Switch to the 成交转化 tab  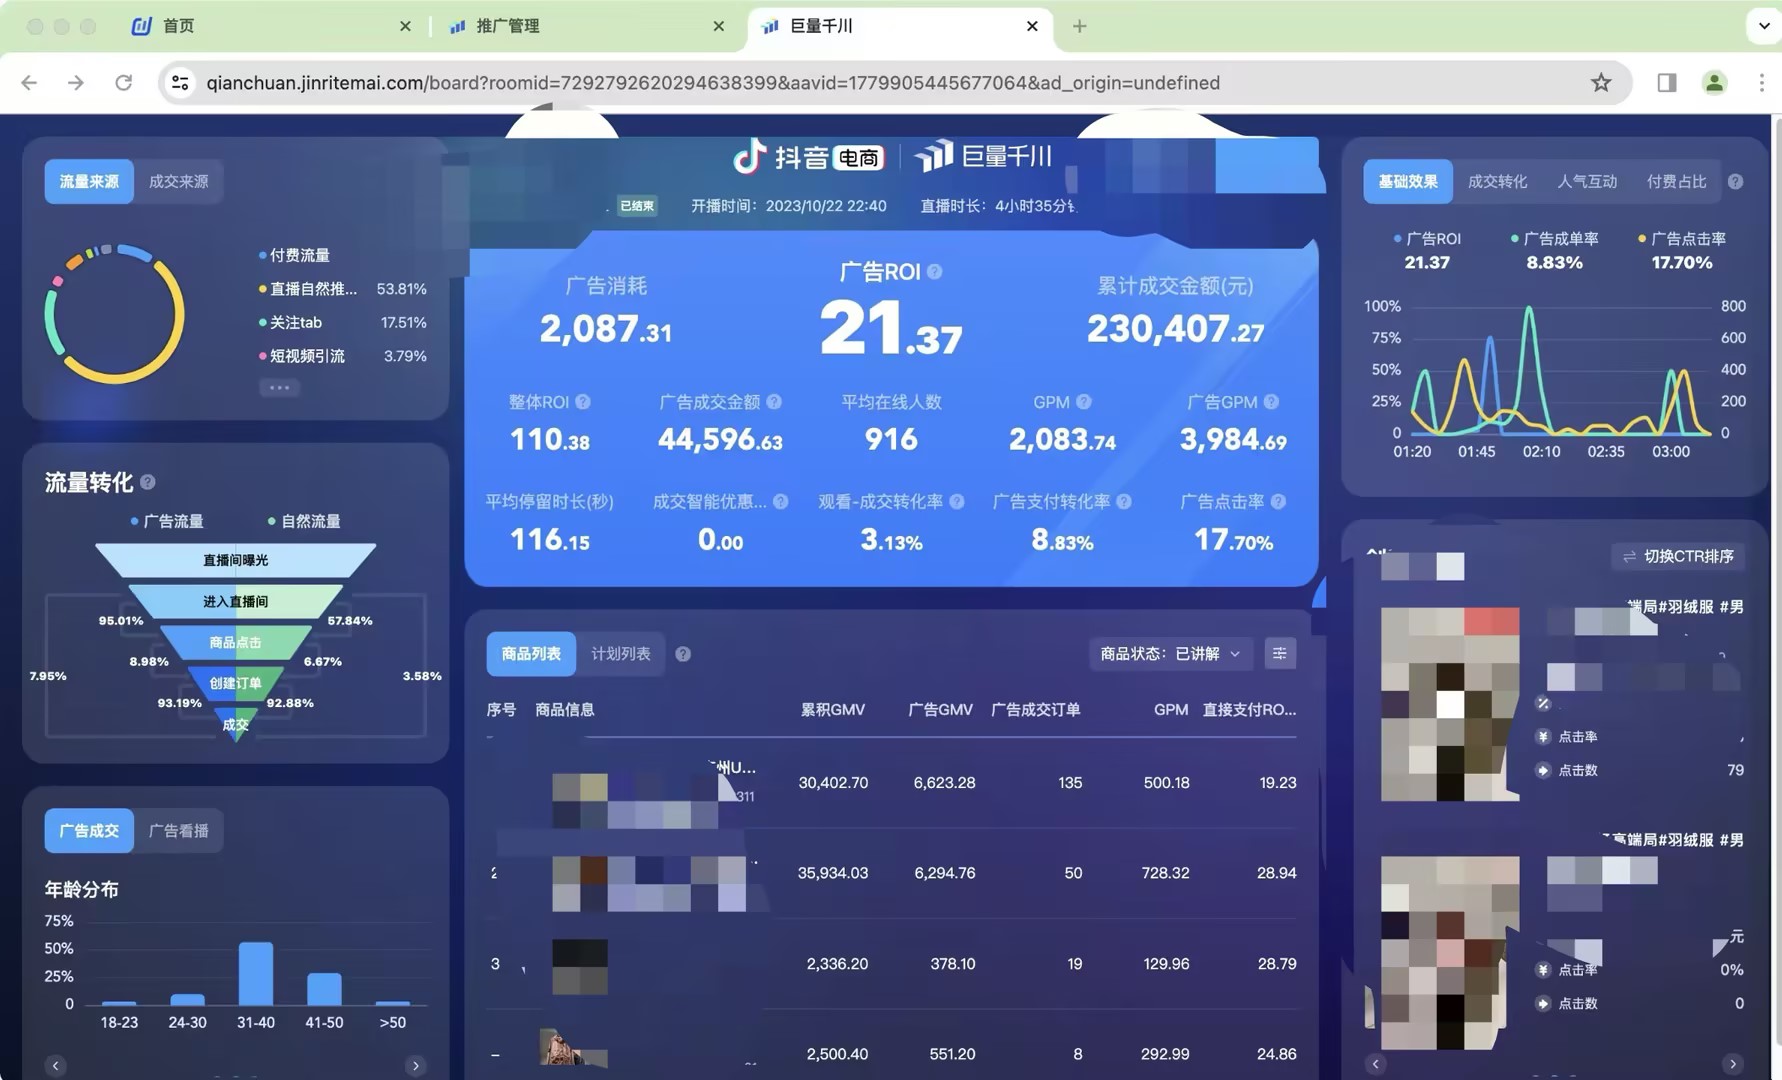click(x=1497, y=182)
